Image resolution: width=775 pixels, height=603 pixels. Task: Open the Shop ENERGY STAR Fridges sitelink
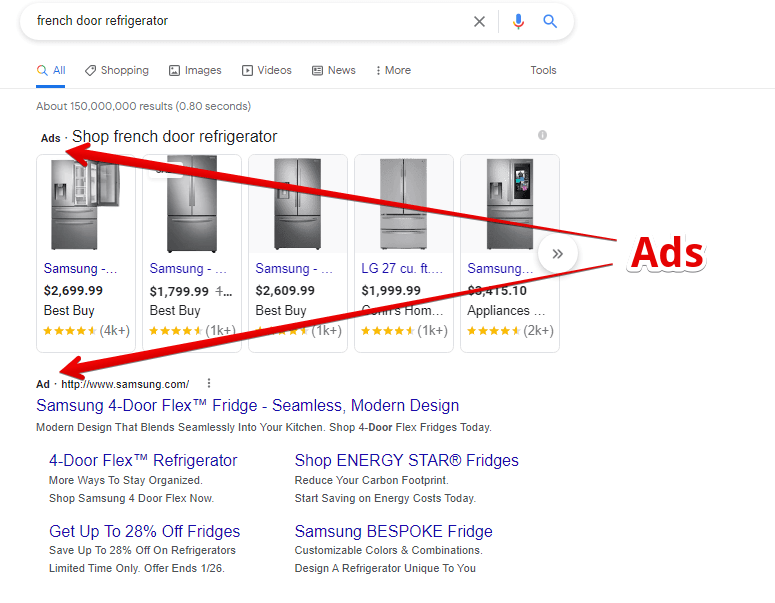pyautogui.click(x=407, y=460)
